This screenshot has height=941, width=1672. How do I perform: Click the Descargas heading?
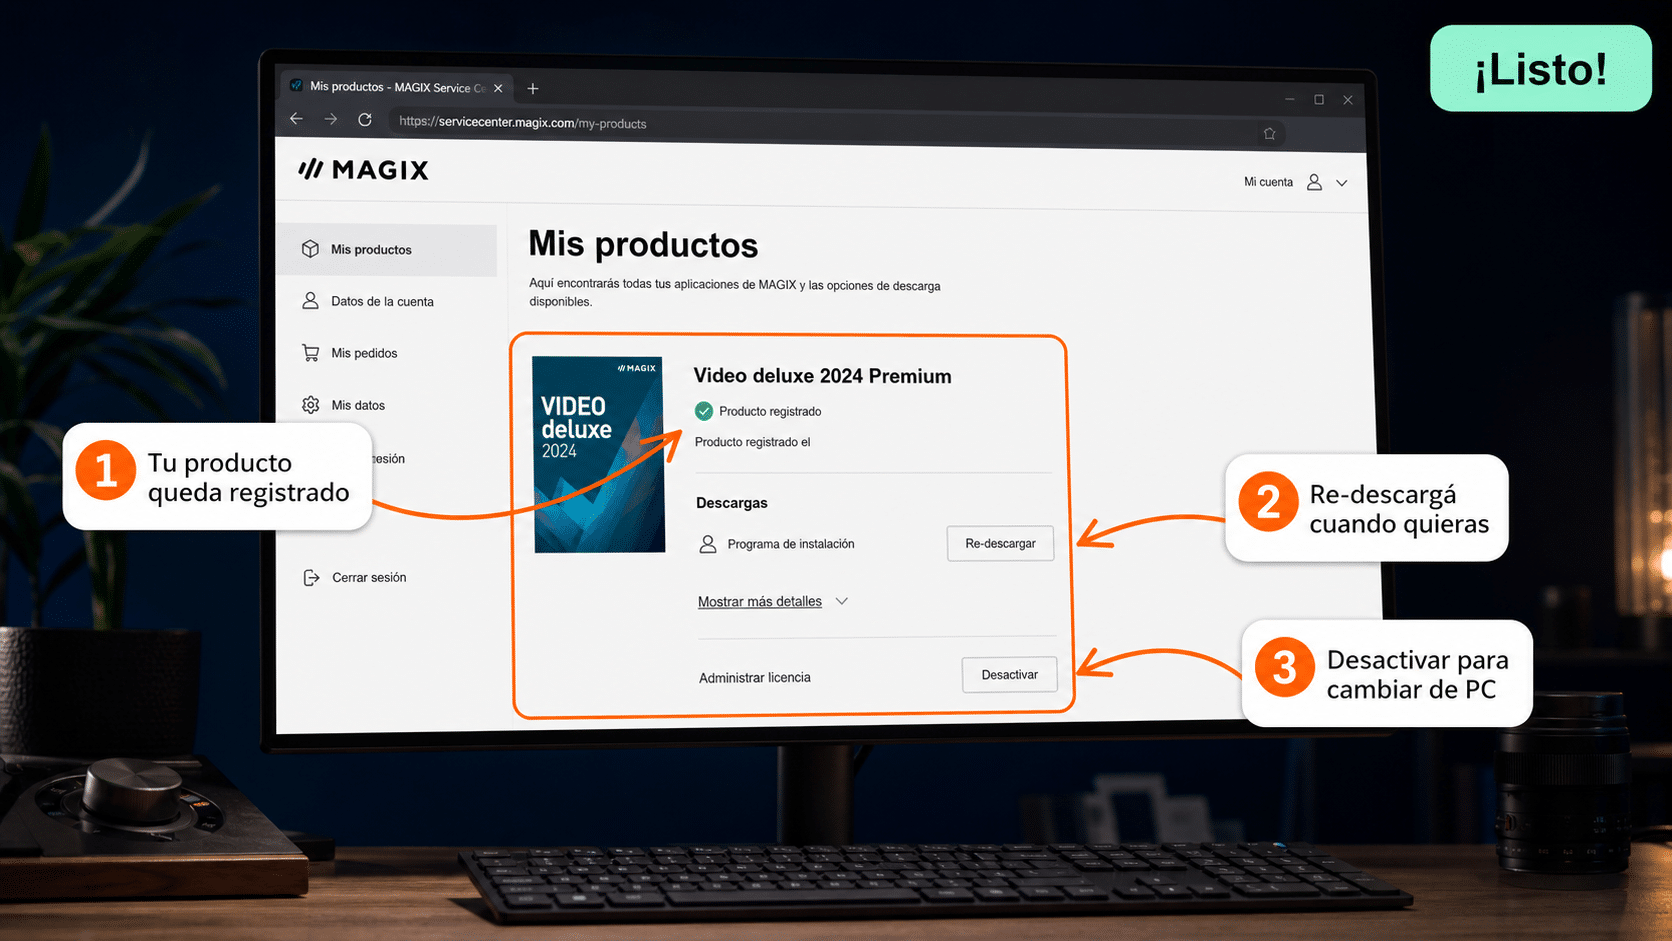click(732, 503)
